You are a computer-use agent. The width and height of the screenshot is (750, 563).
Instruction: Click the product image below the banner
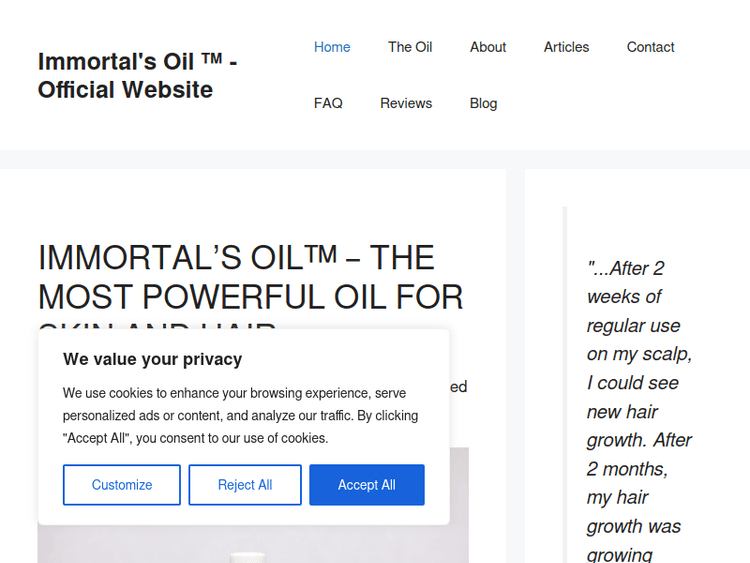253,544
